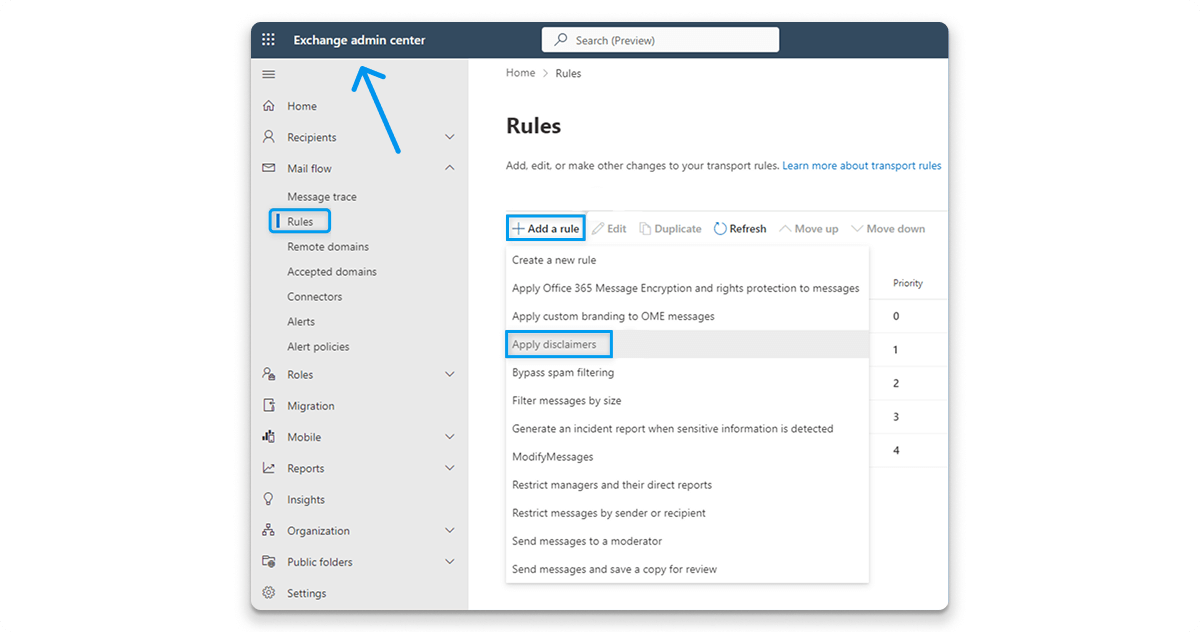This screenshot has height=636, width=1200.
Task: Expand the Mobile section chevron
Action: click(449, 437)
